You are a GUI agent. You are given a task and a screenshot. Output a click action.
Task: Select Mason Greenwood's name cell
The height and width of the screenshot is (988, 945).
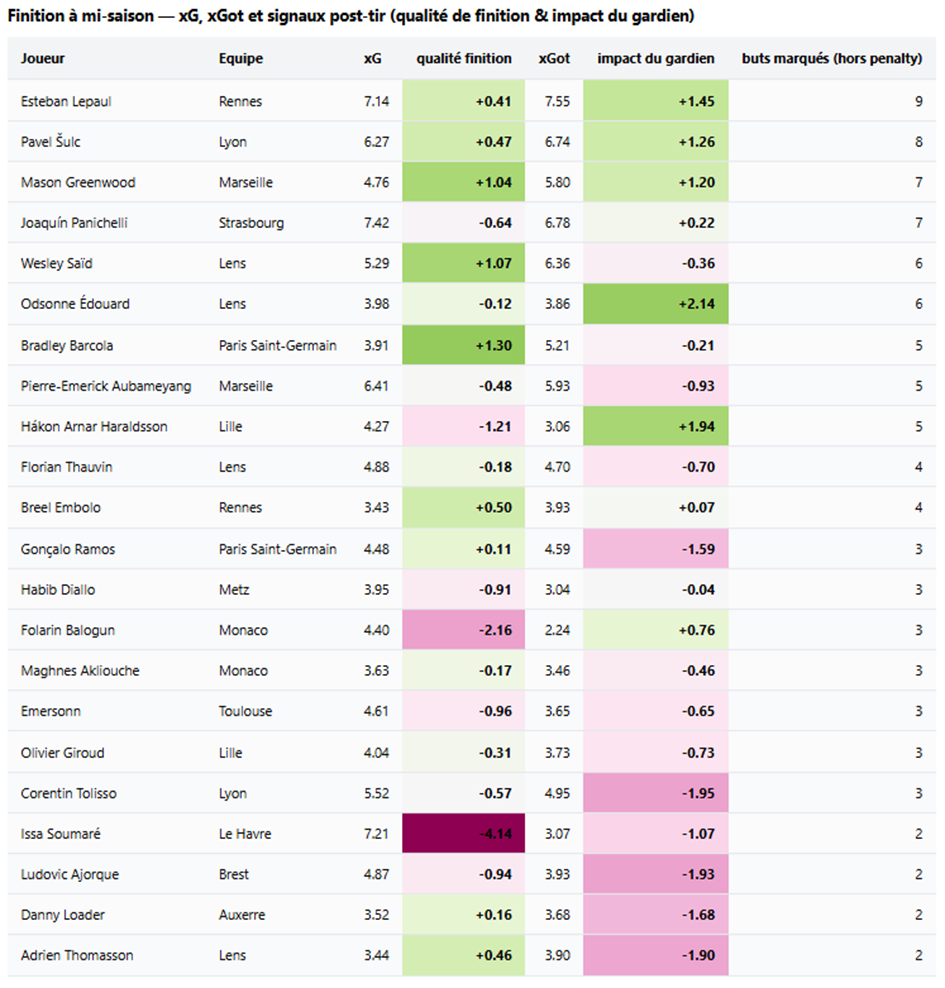[x=78, y=183]
